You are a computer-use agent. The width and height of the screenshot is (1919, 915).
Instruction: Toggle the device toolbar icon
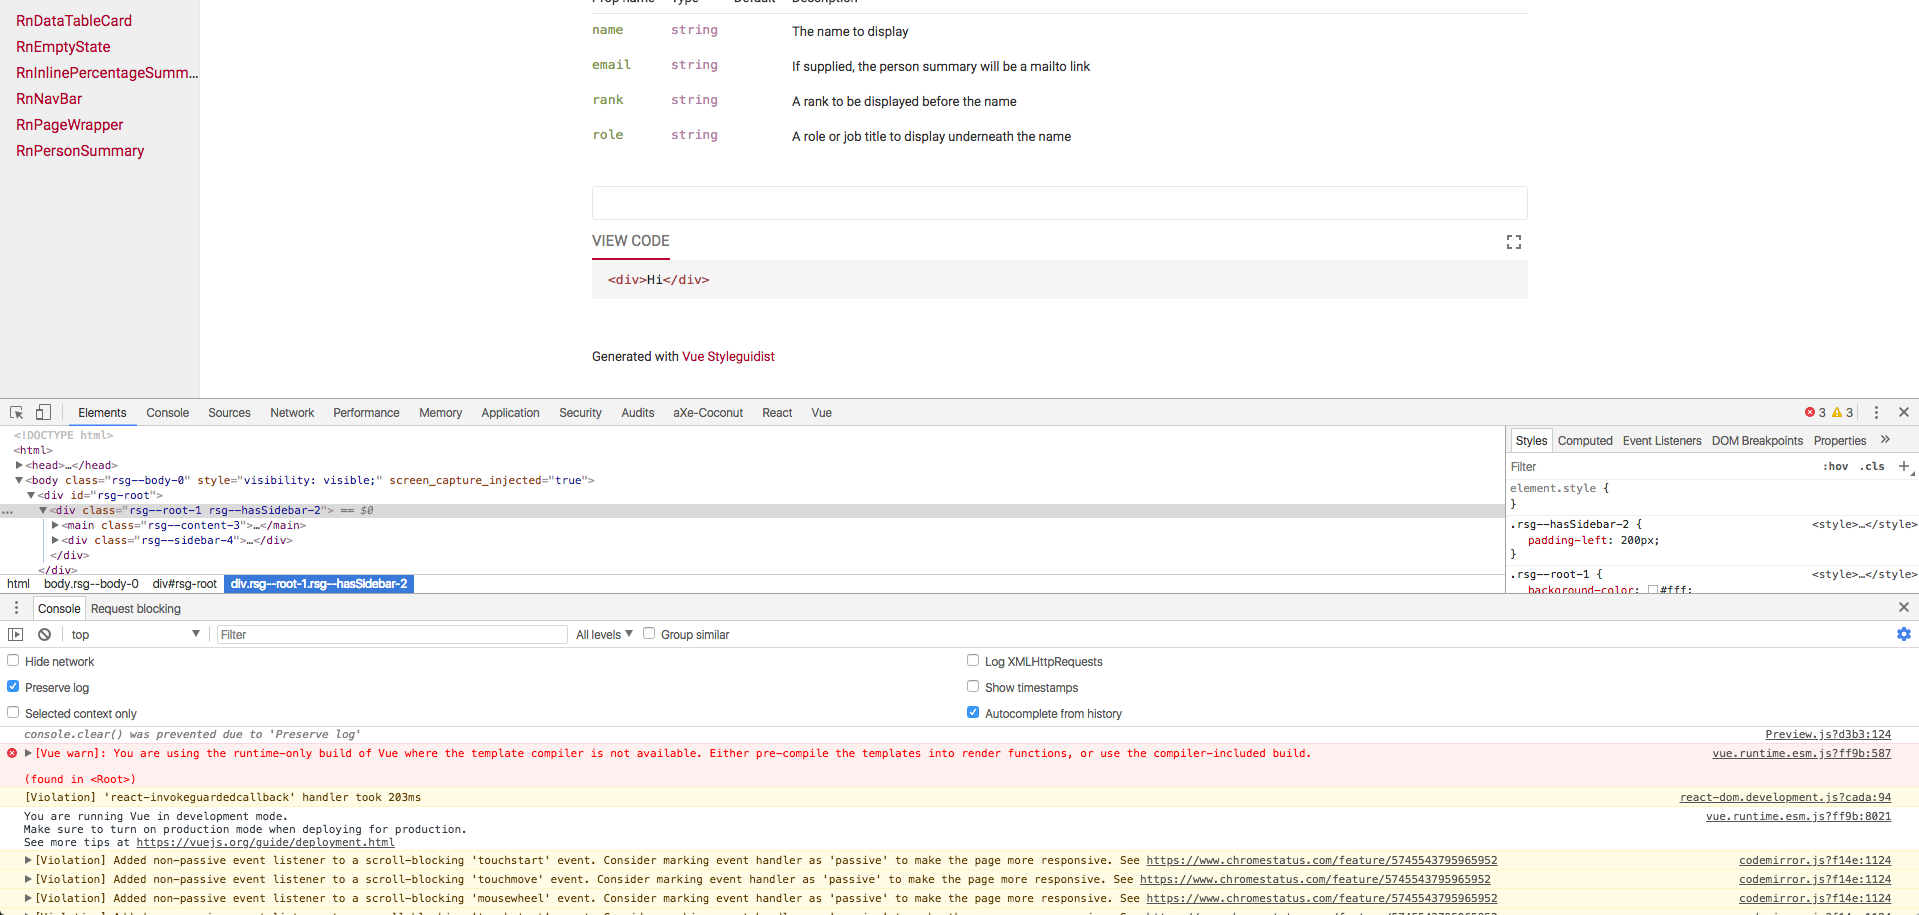(42, 412)
